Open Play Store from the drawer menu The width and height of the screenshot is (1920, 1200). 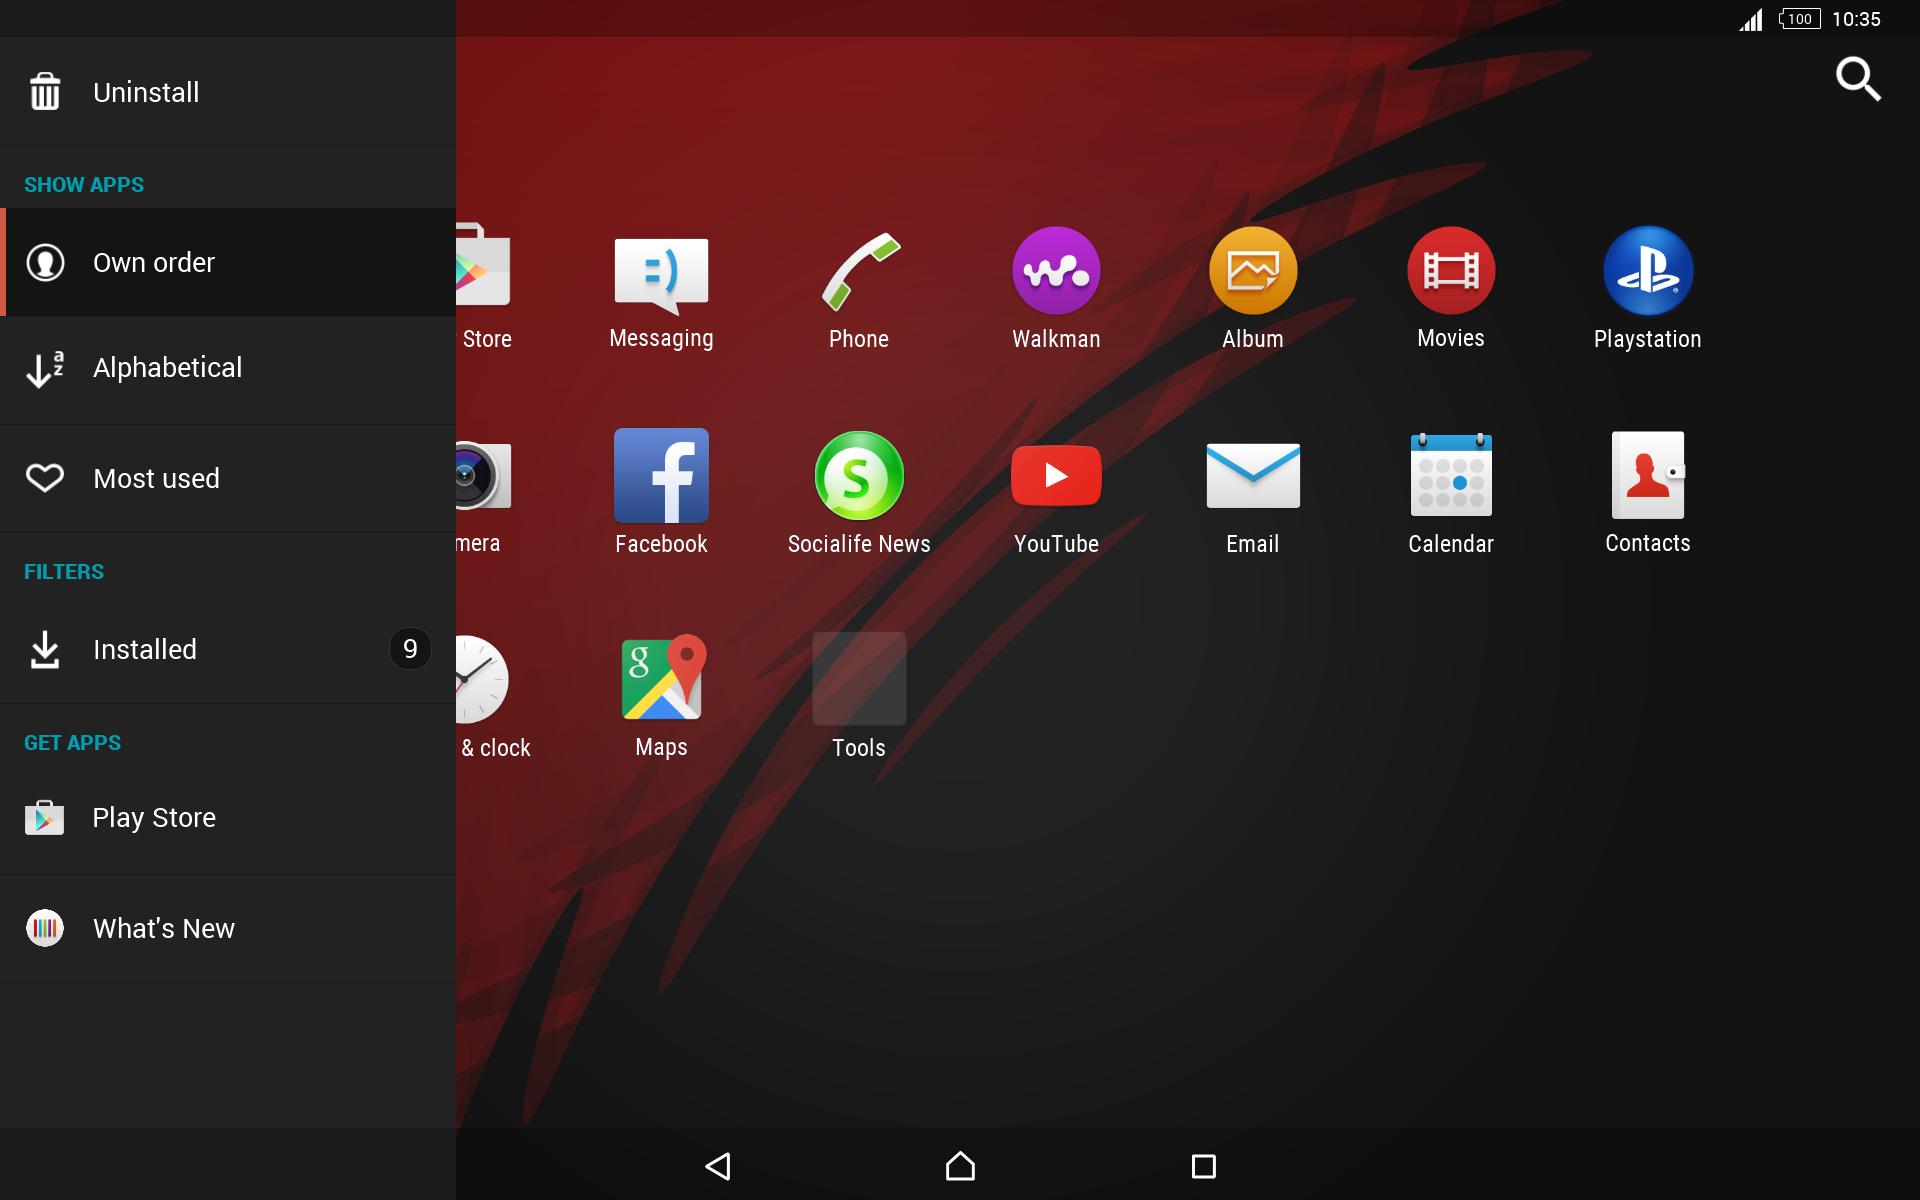coord(228,818)
